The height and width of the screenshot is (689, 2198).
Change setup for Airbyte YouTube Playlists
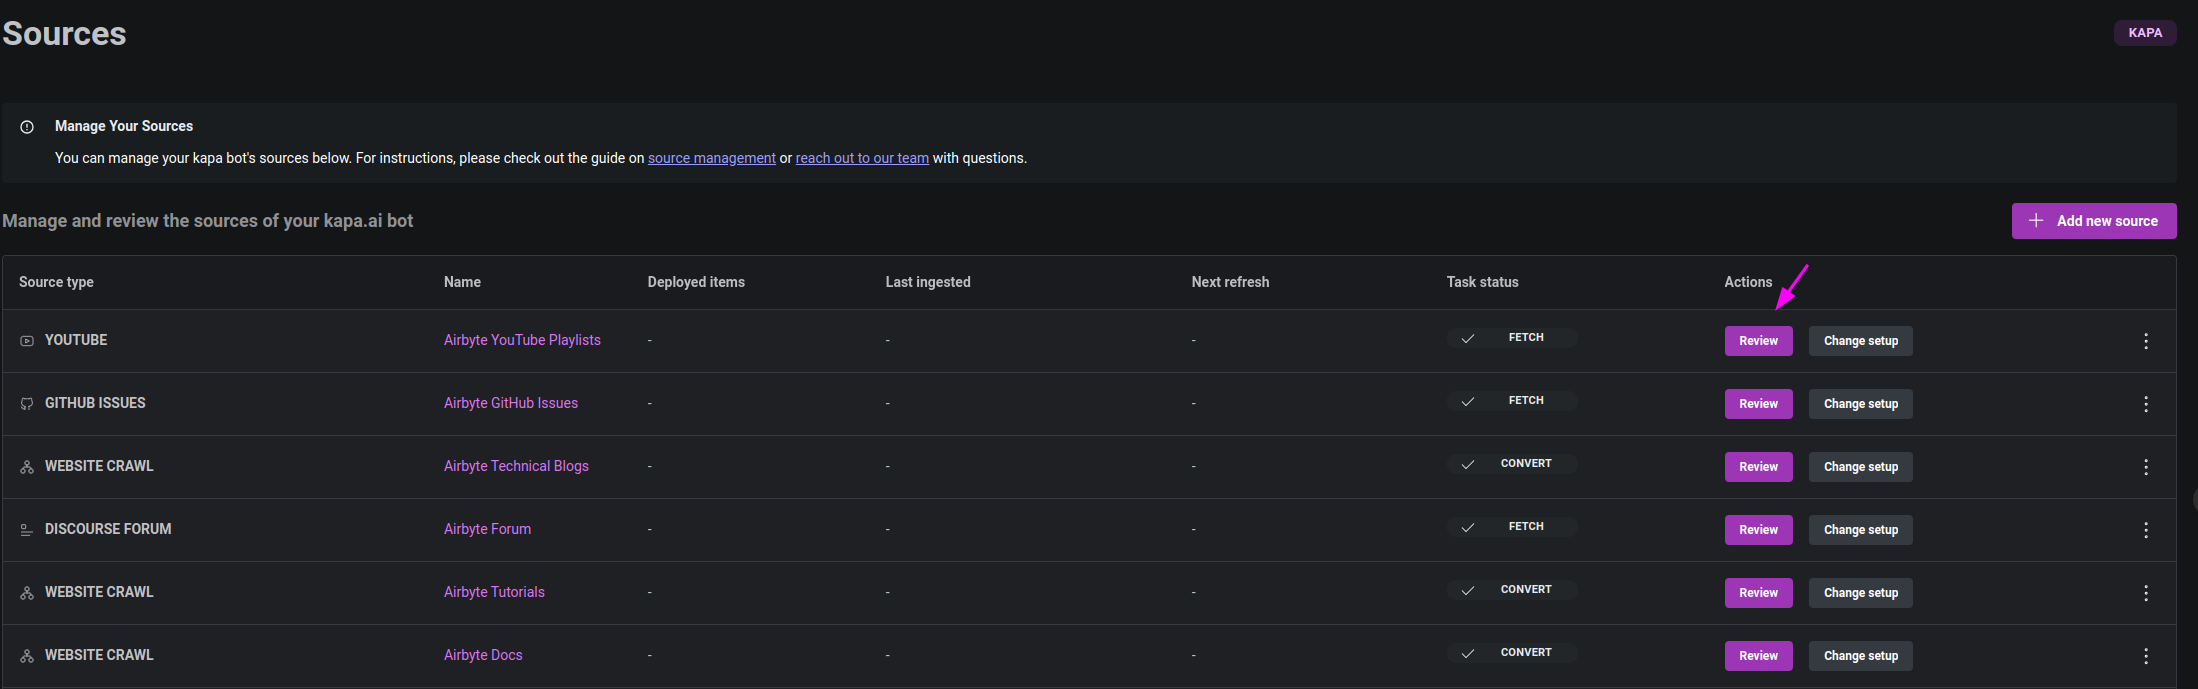click(x=1861, y=341)
